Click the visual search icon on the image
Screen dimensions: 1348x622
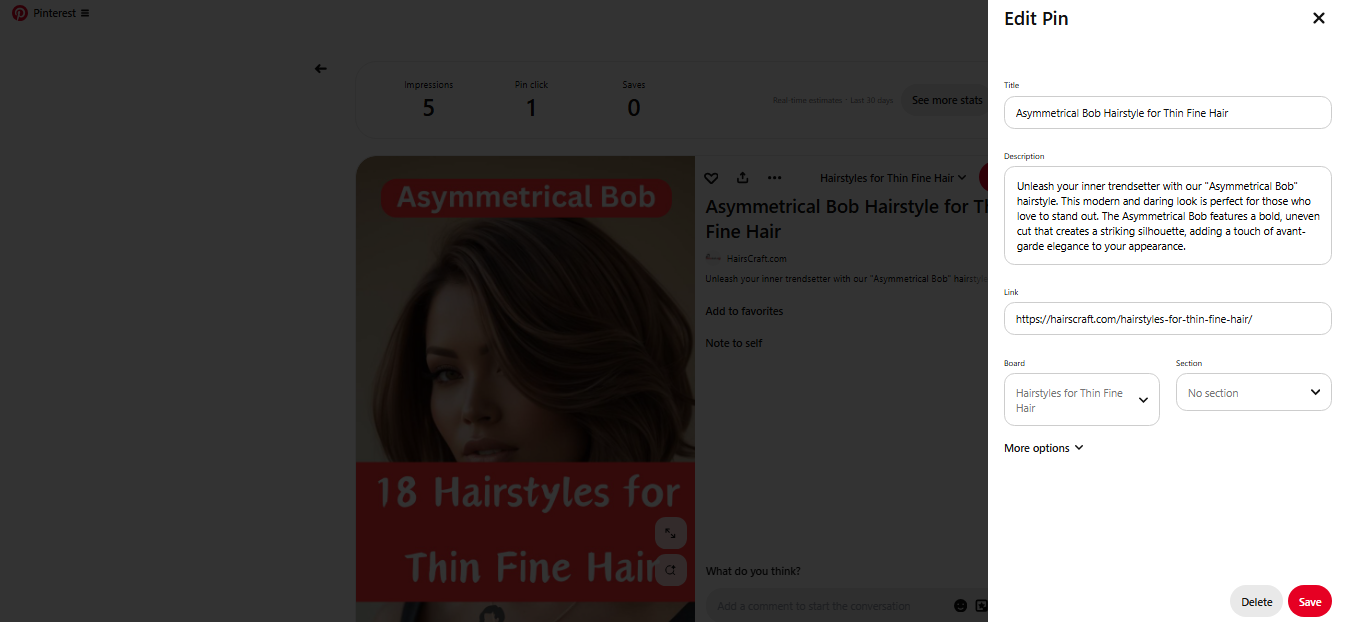coord(670,570)
